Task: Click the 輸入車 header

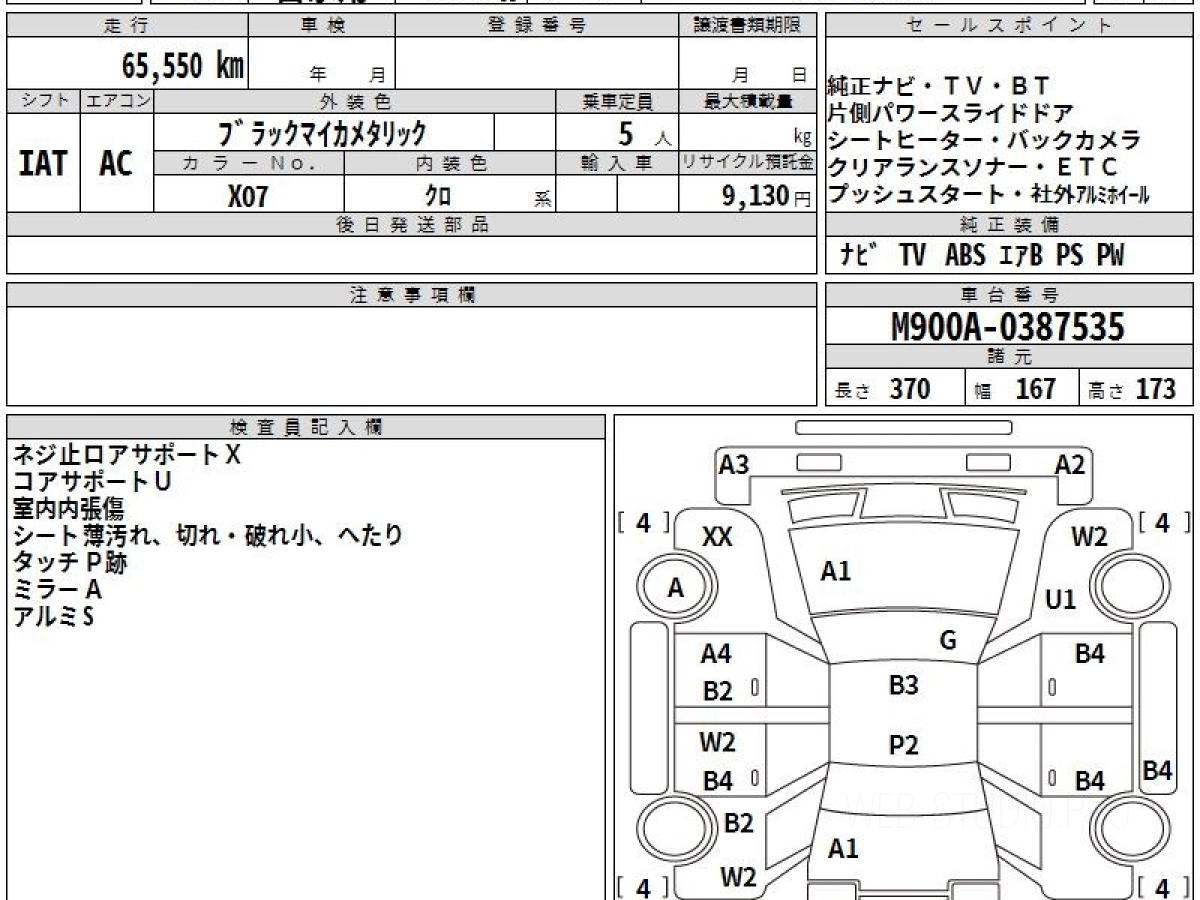Action: (617, 163)
